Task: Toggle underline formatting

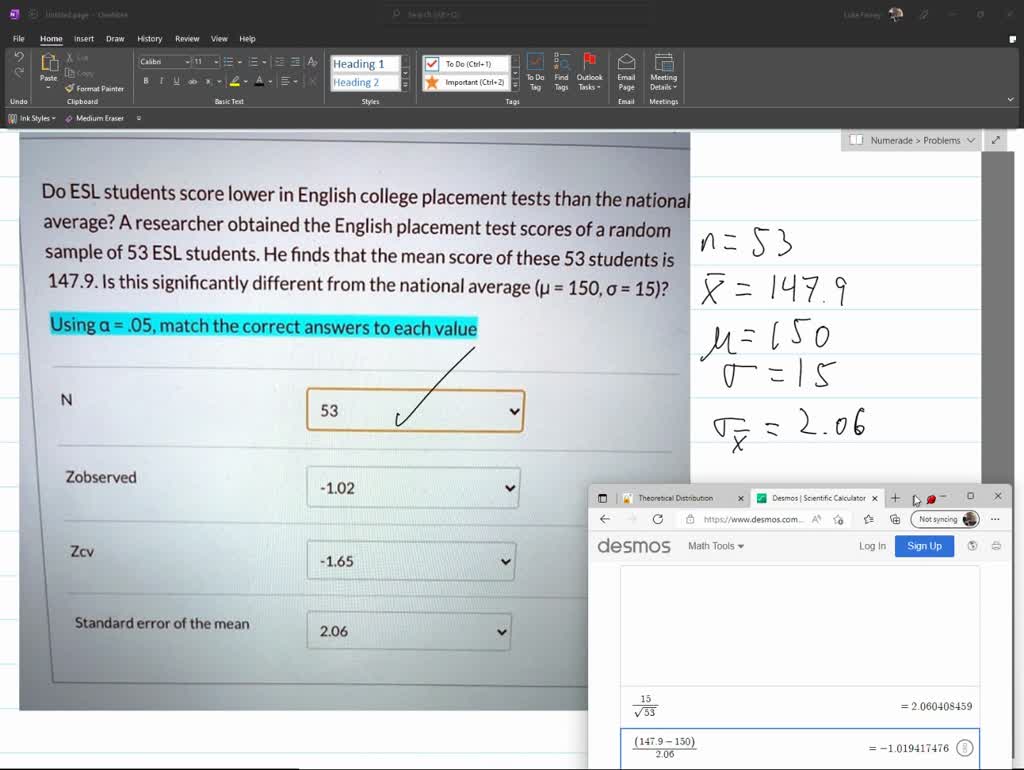Action: (176, 81)
